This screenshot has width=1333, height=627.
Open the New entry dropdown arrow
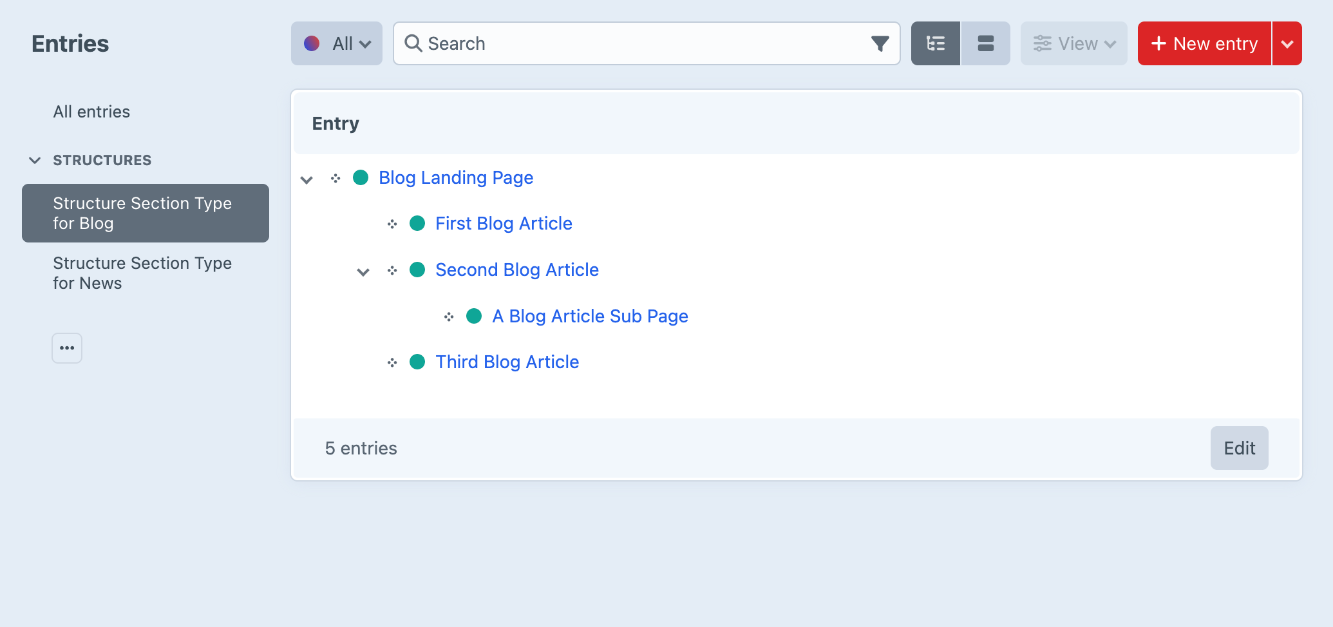[x=1287, y=44]
